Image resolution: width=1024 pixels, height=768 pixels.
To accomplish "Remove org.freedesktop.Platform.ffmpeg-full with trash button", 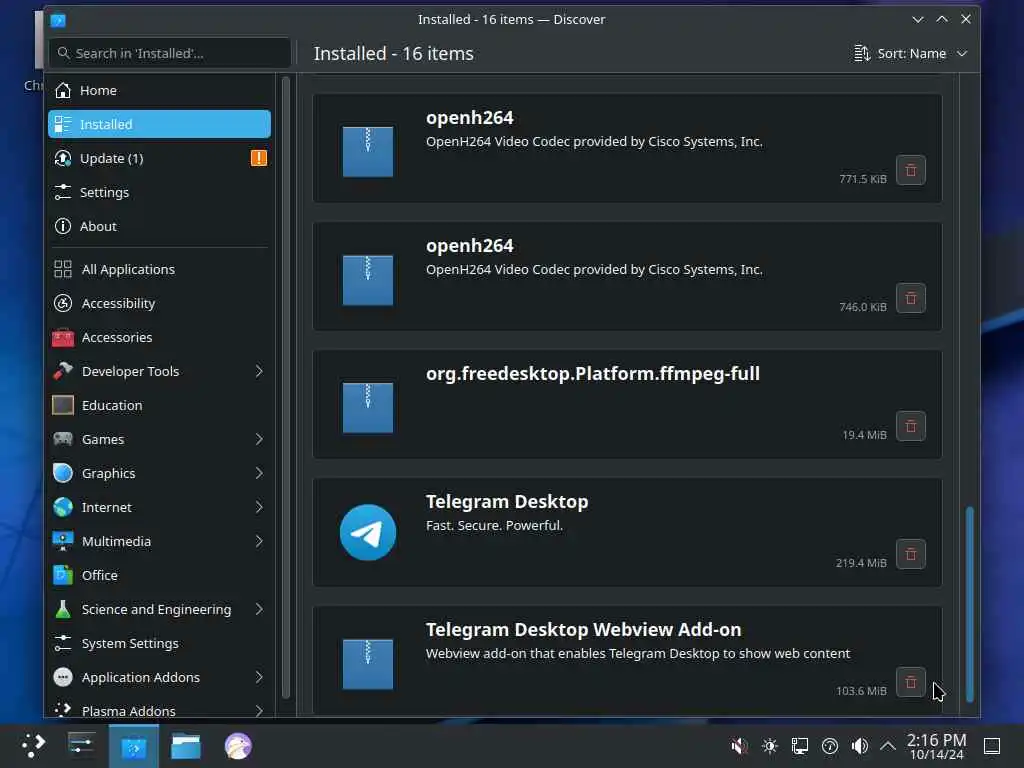I will (x=910, y=426).
